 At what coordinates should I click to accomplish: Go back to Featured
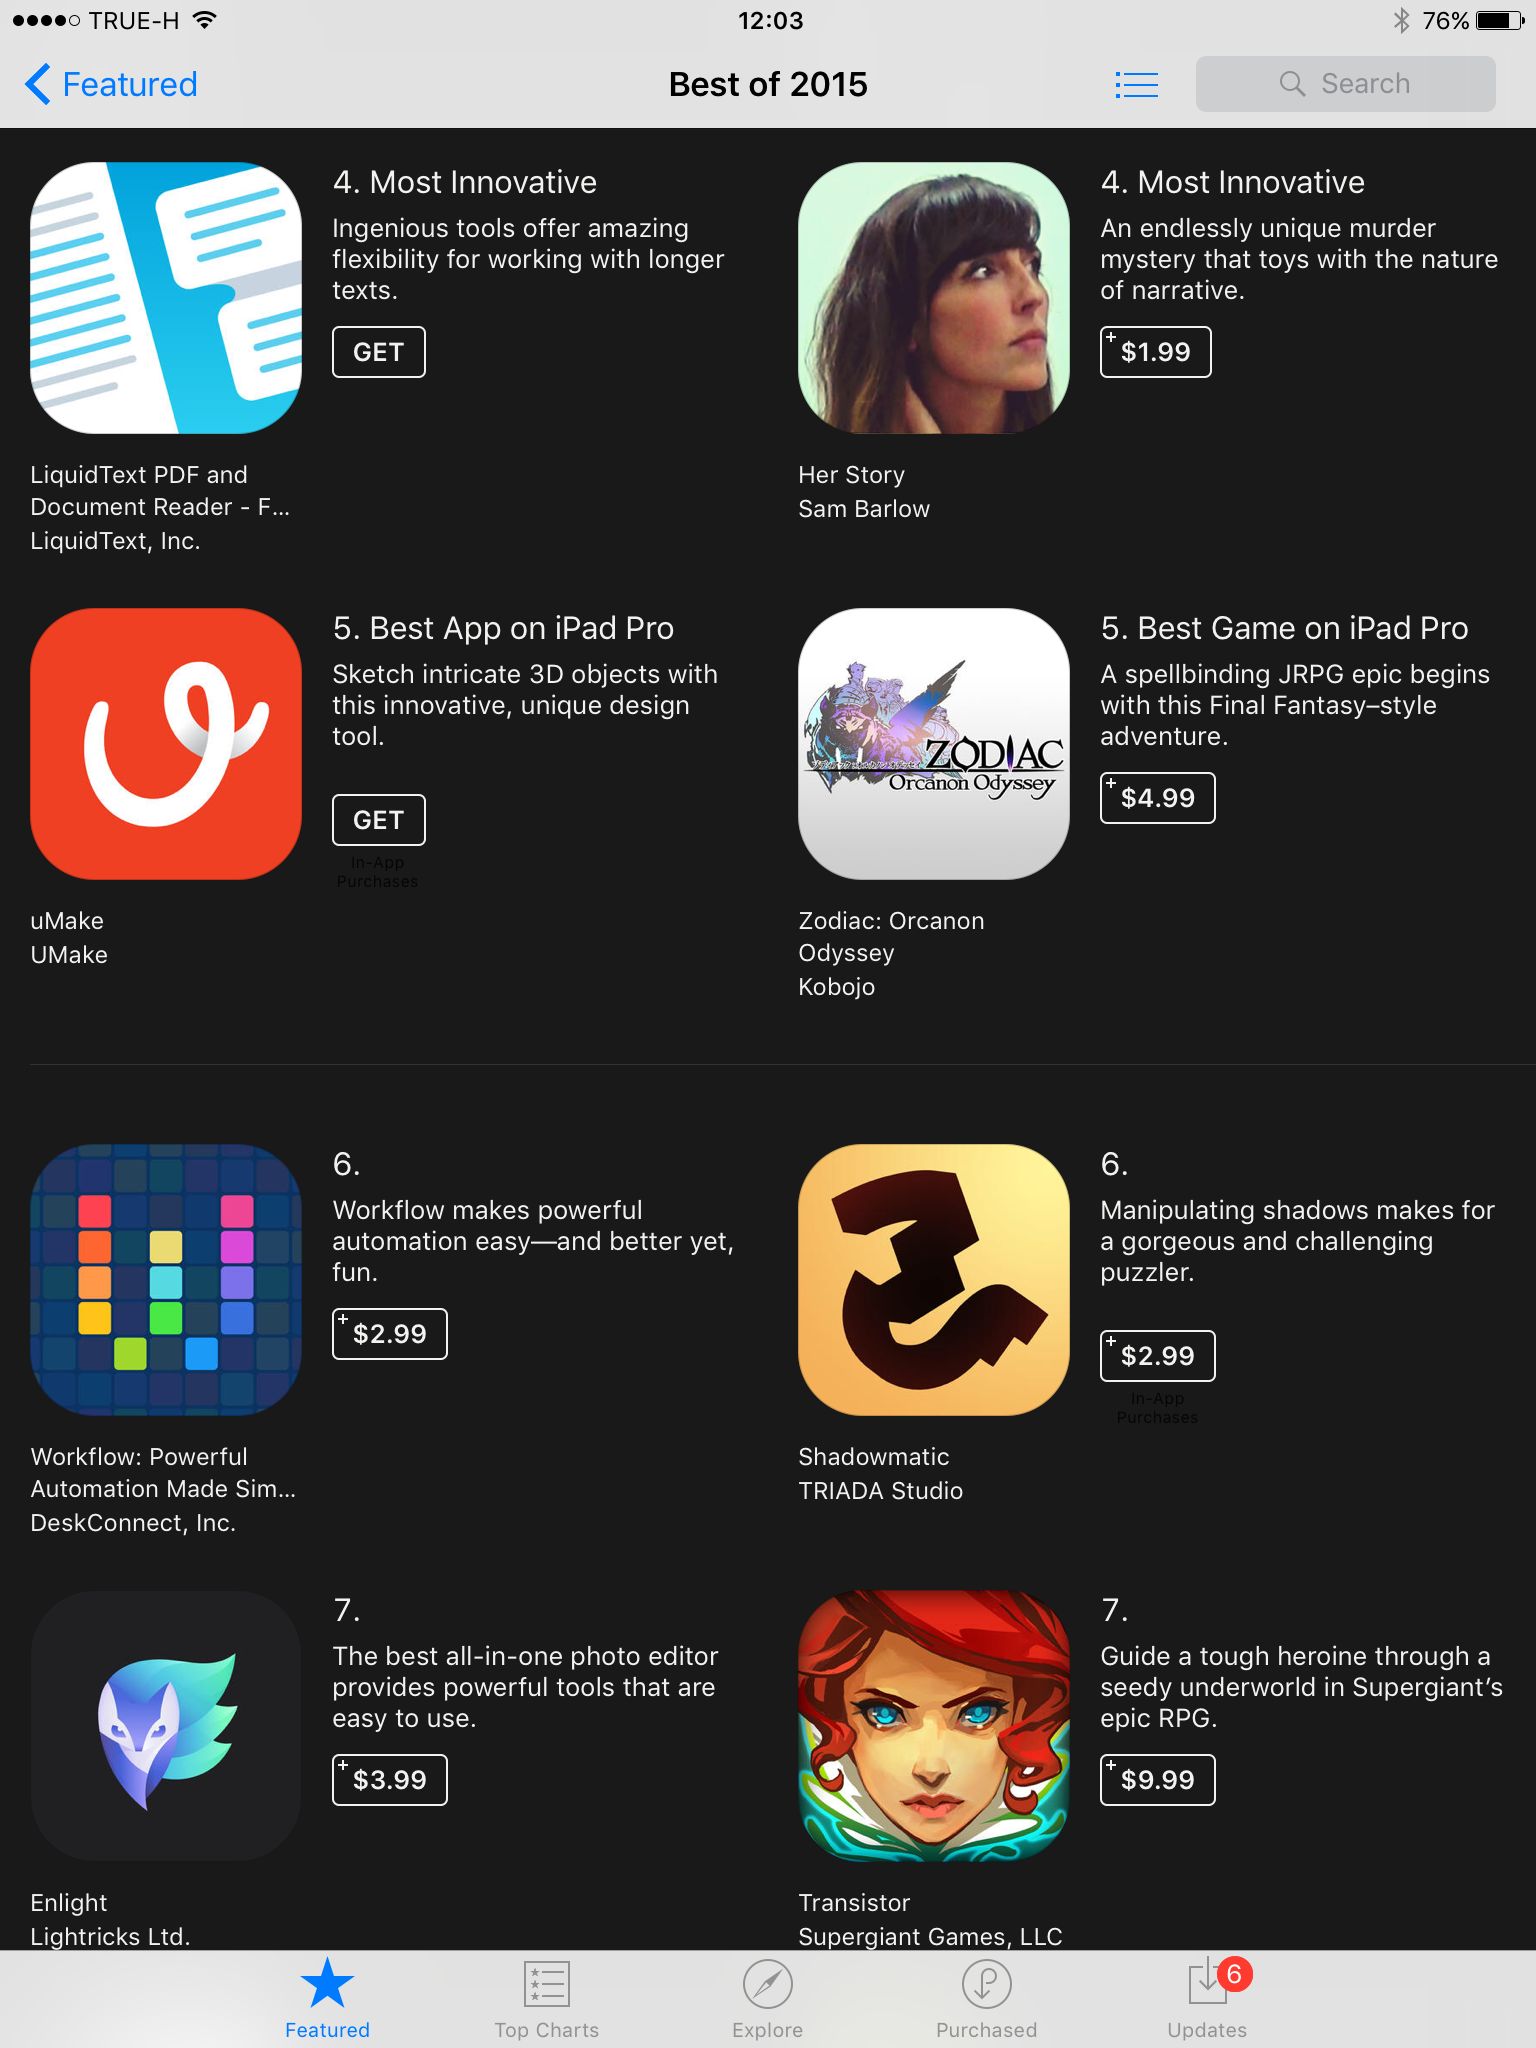111,84
